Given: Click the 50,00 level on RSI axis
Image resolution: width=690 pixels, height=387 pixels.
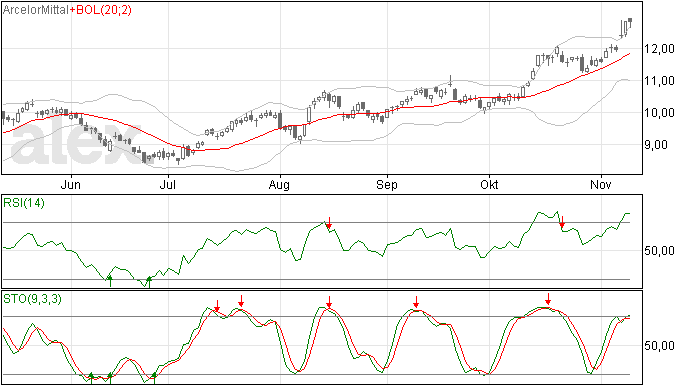Looking at the screenshot, I should click(659, 251).
